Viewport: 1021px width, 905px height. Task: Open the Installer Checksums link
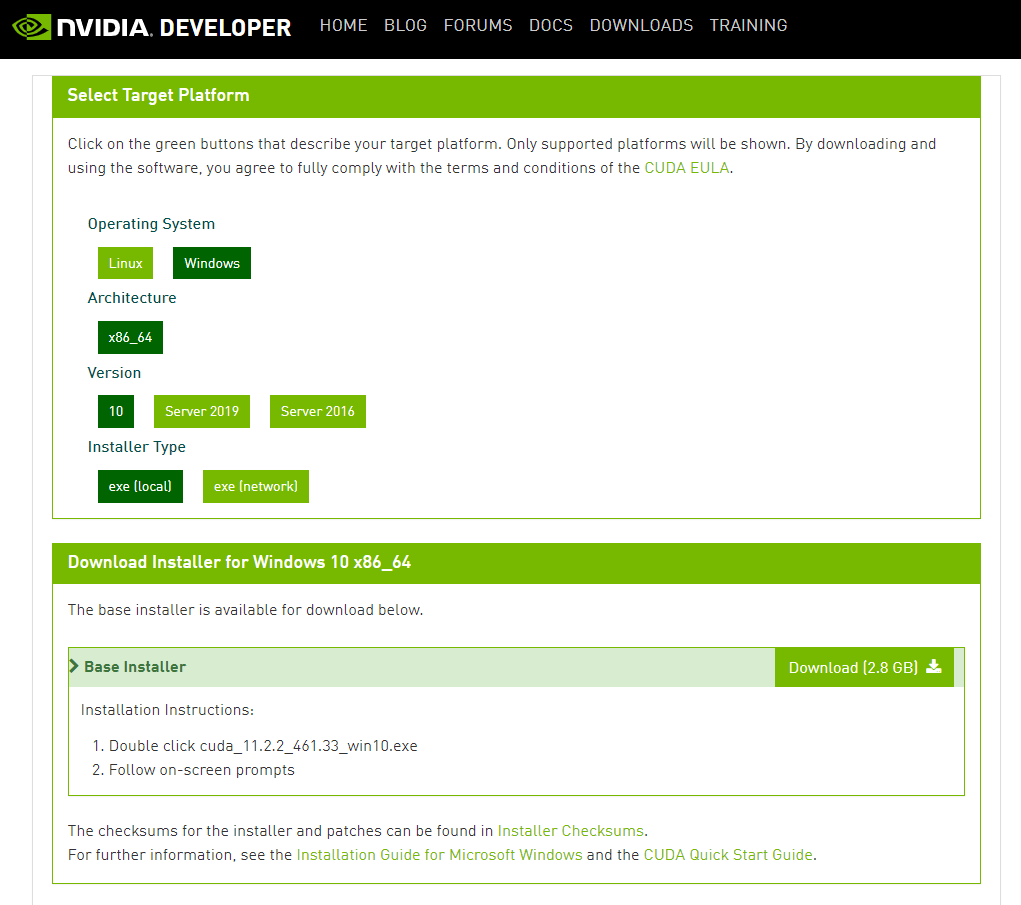pyautogui.click(x=571, y=830)
